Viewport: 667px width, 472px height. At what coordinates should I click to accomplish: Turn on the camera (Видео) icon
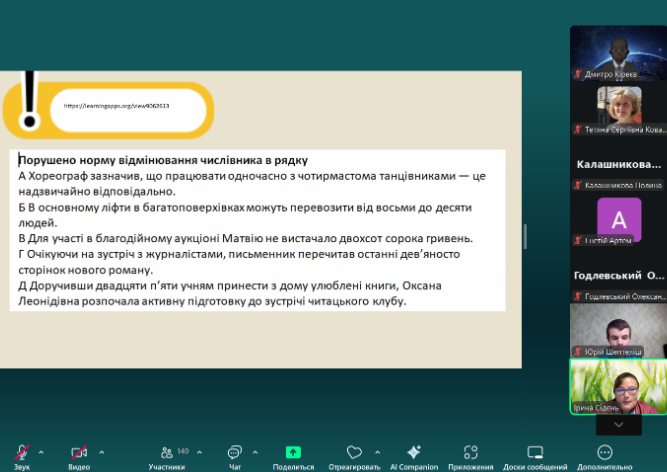[x=79, y=452]
